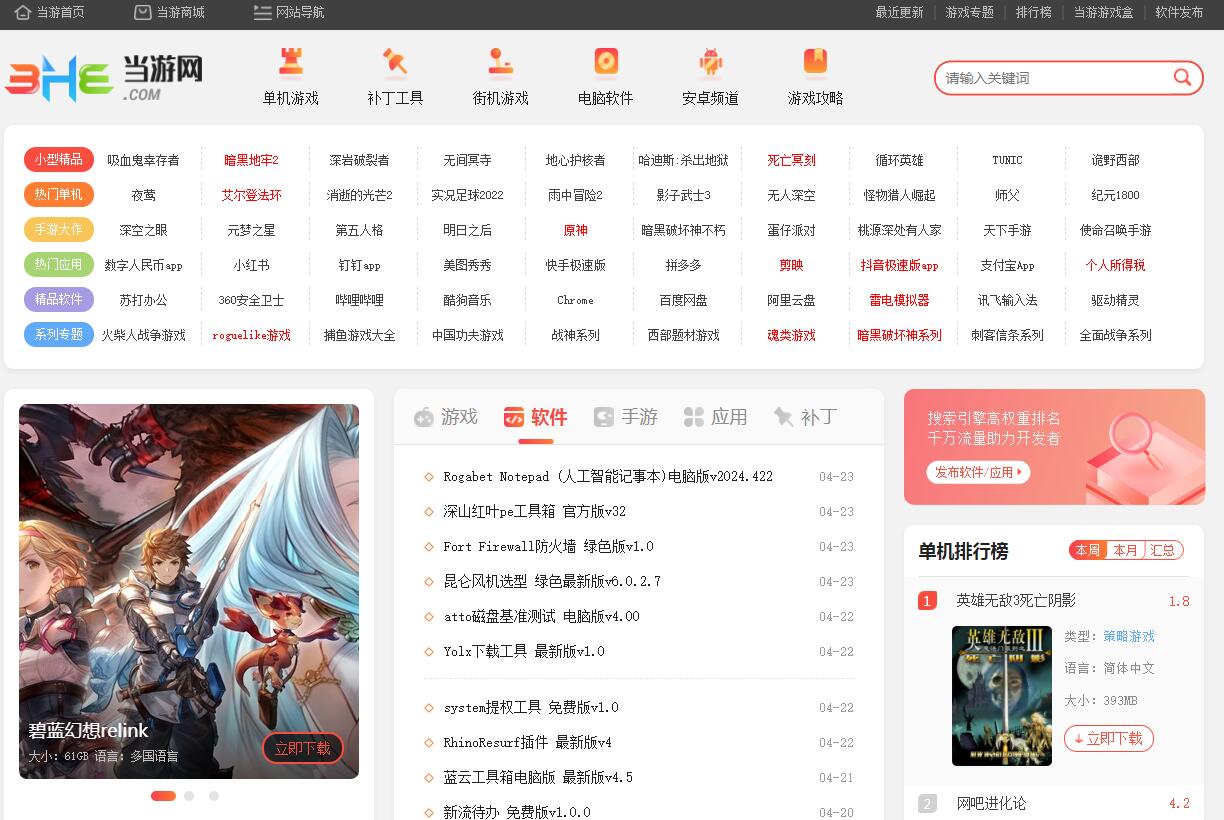This screenshot has width=1224, height=820.
Task: Click the 小型精品 category pill
Action: (x=59, y=160)
